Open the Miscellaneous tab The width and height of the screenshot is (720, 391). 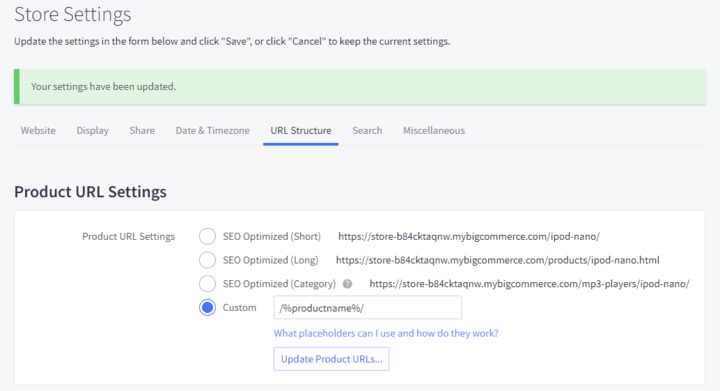434,130
